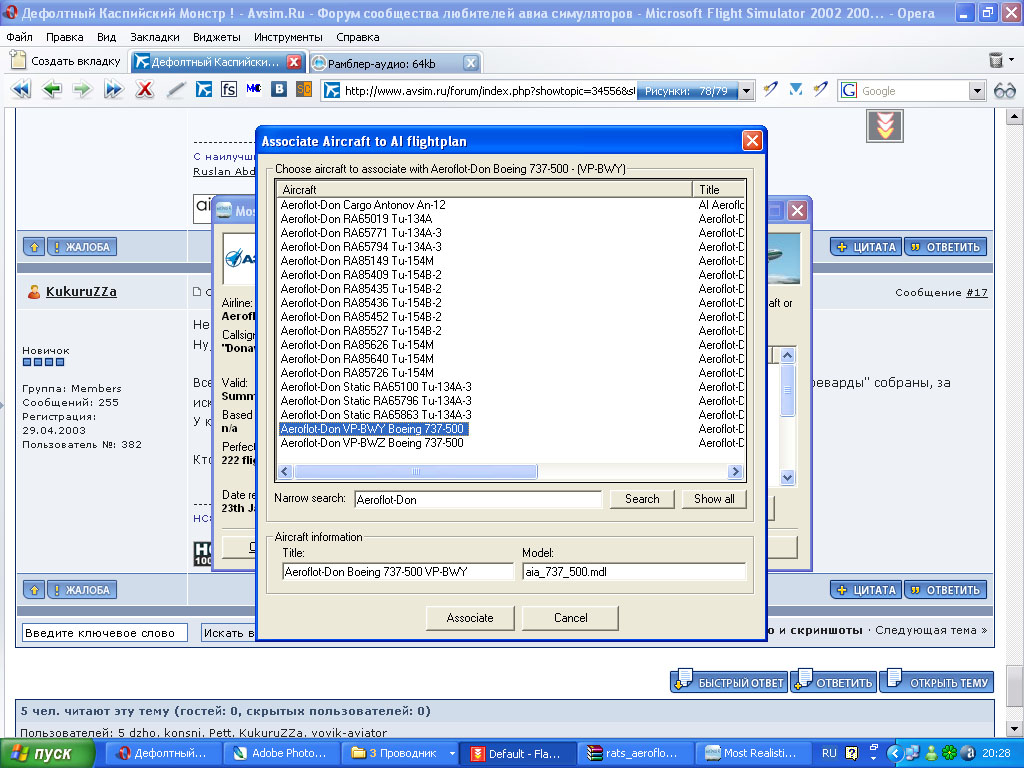This screenshot has width=1024, height=768.
Task: Click the ОТКРЫТЬ ТЕМУ button
Action: click(936, 682)
